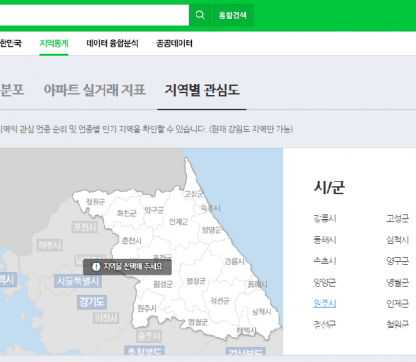Select 속초시 in the city list

(x=325, y=261)
